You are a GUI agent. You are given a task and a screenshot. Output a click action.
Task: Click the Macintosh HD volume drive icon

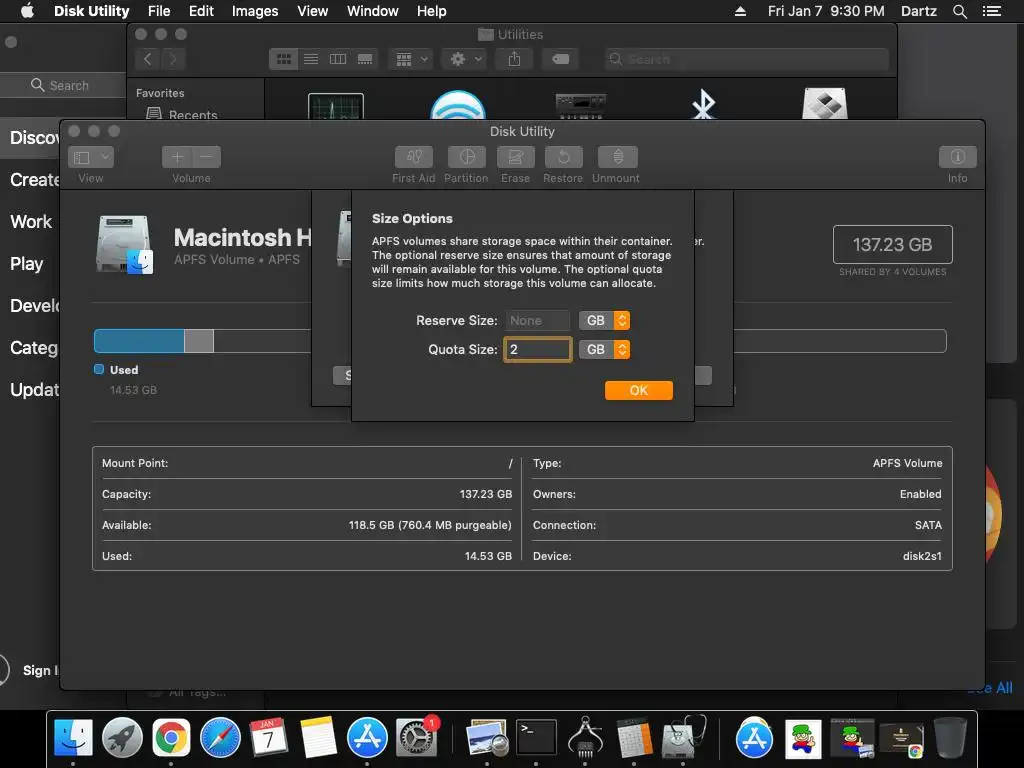click(124, 244)
